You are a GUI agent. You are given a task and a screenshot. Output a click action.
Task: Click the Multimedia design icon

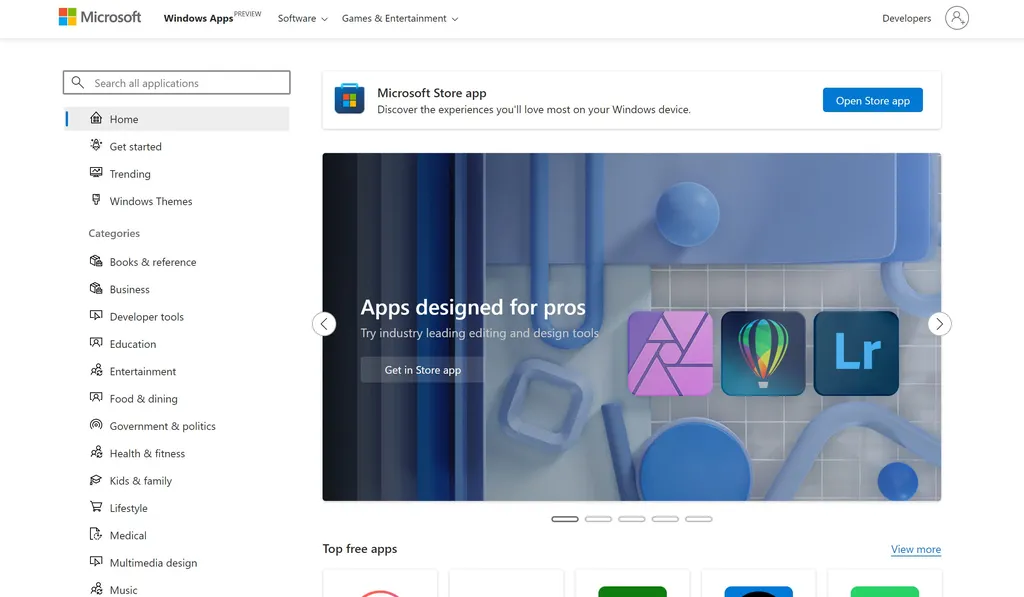96,562
